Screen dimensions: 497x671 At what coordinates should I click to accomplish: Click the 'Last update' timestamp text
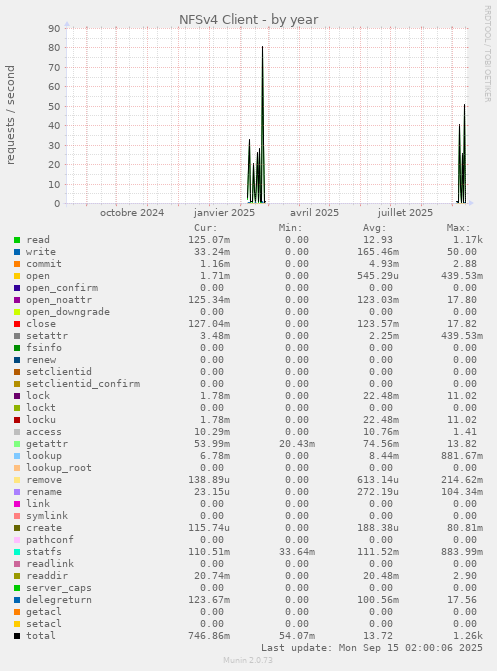(372, 648)
